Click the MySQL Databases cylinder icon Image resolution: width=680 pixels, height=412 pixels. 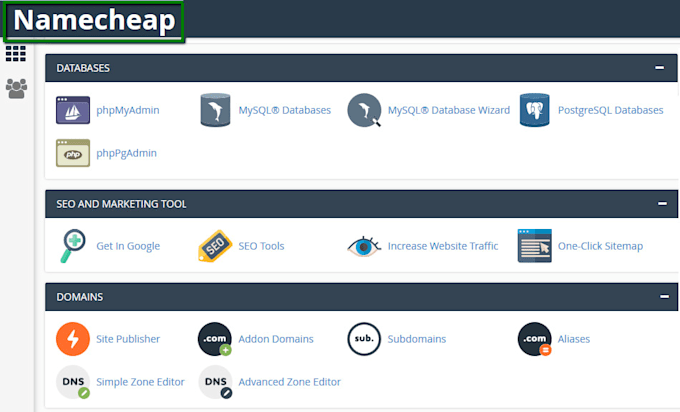(x=215, y=110)
